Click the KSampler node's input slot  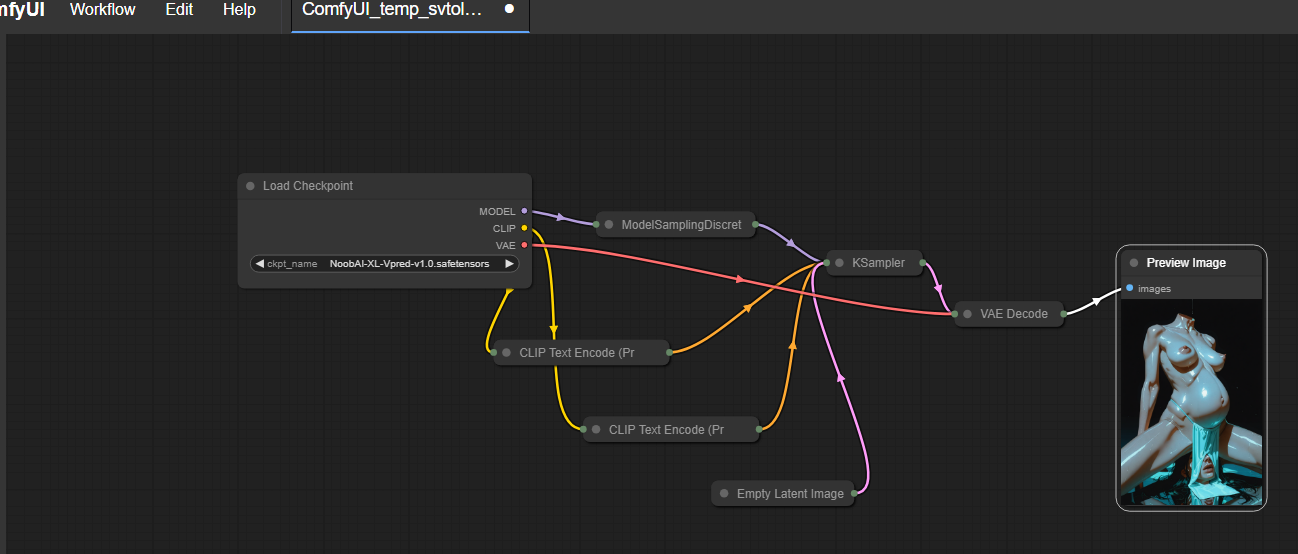(827, 263)
